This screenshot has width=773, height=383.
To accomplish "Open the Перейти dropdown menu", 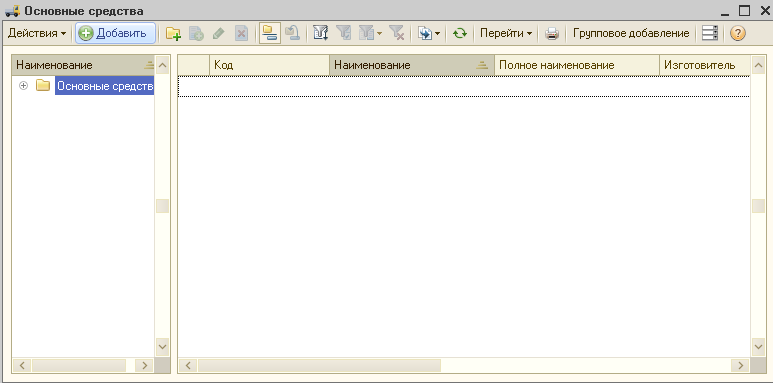I will click(506, 34).
